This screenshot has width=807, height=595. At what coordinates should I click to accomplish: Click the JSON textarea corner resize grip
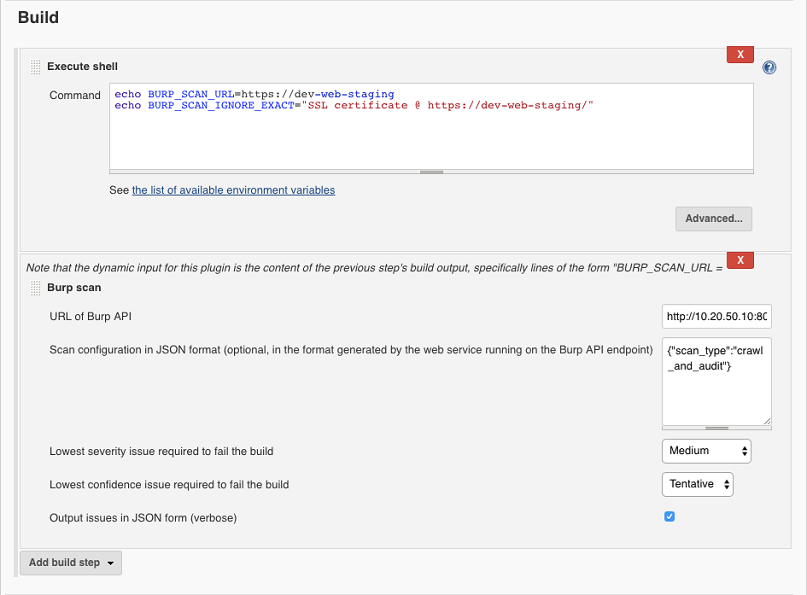click(767, 421)
